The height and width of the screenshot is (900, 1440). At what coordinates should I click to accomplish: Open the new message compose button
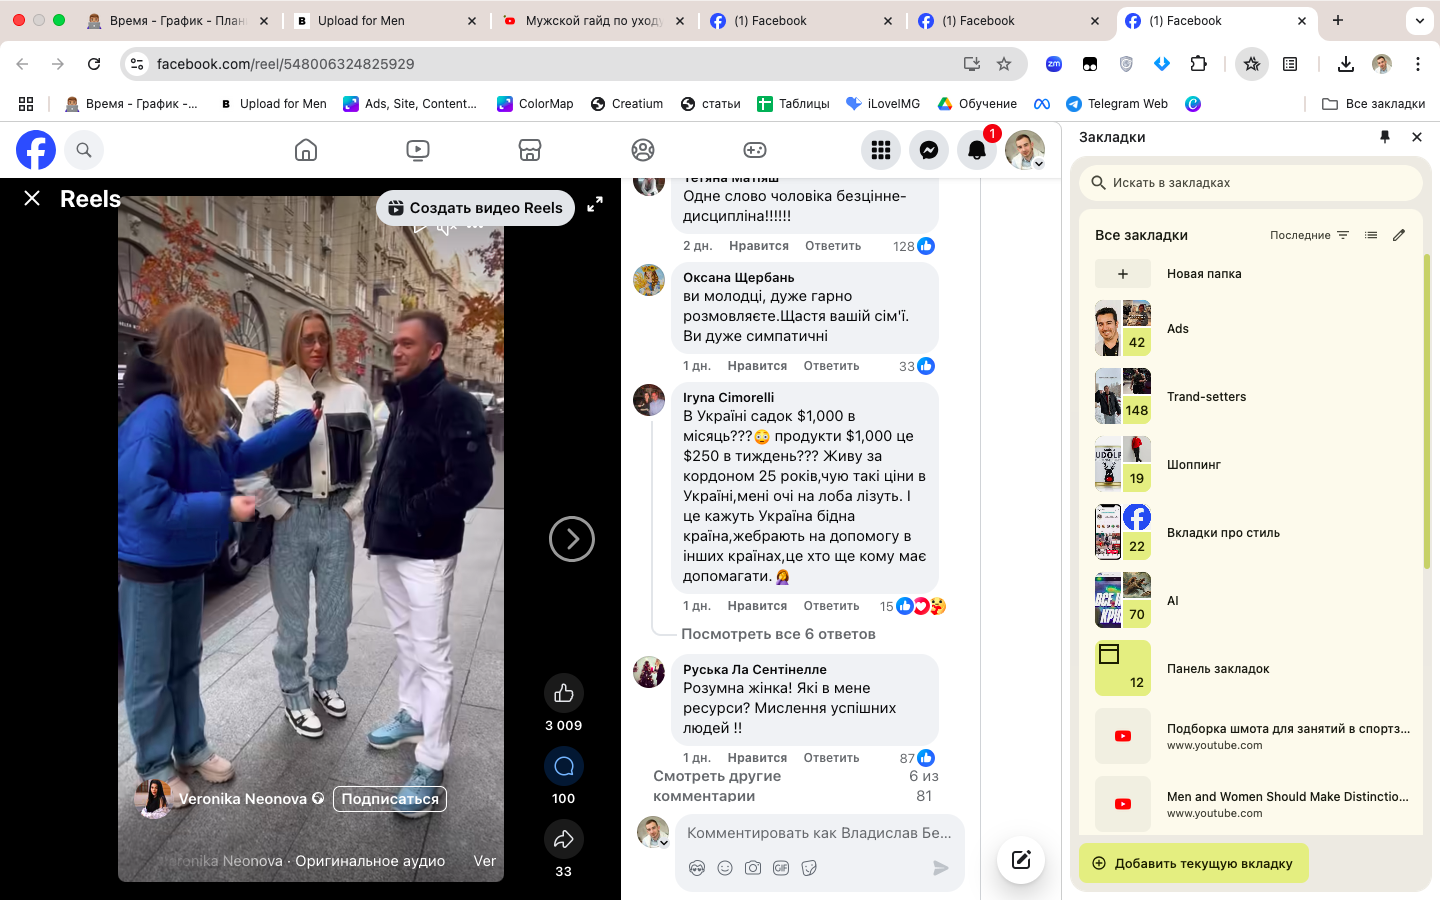pyautogui.click(x=1021, y=860)
